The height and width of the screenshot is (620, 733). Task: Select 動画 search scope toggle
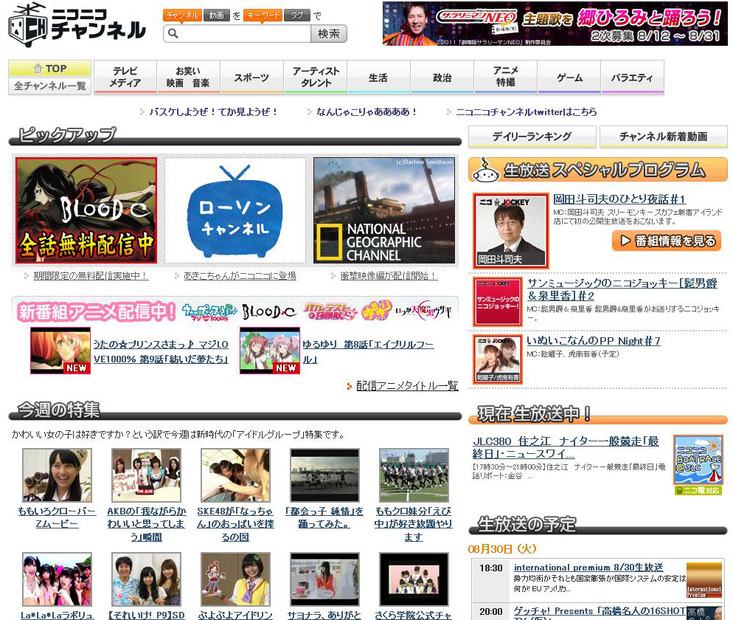[216, 15]
